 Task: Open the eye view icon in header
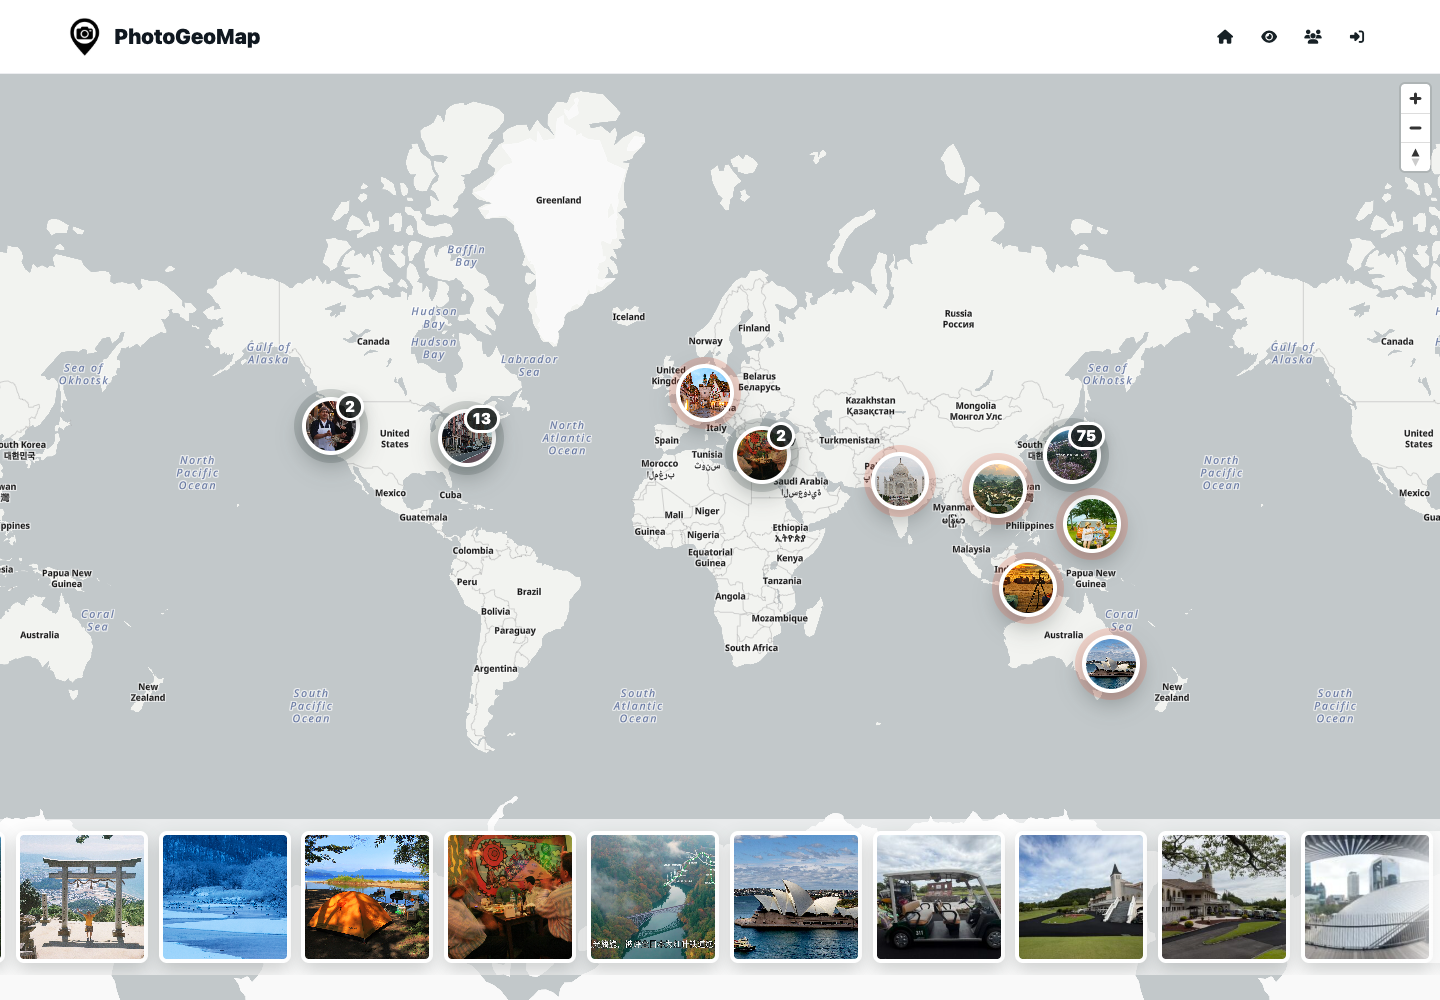click(x=1269, y=37)
